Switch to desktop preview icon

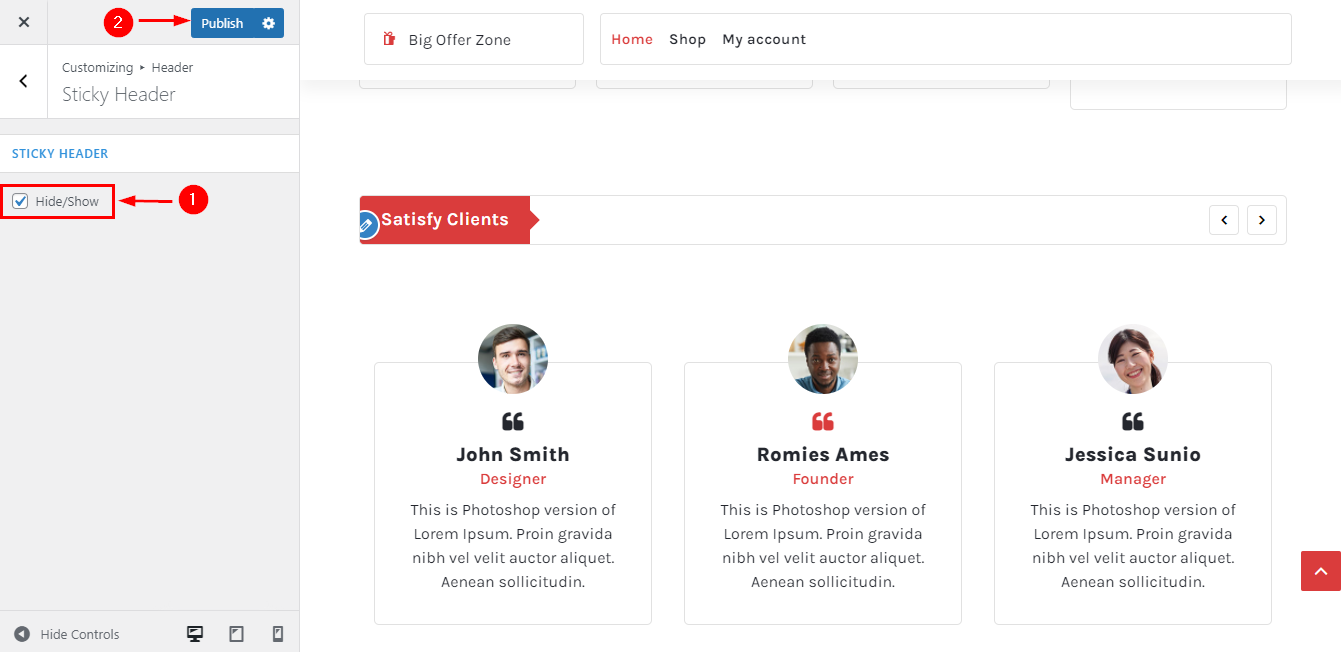coord(195,634)
